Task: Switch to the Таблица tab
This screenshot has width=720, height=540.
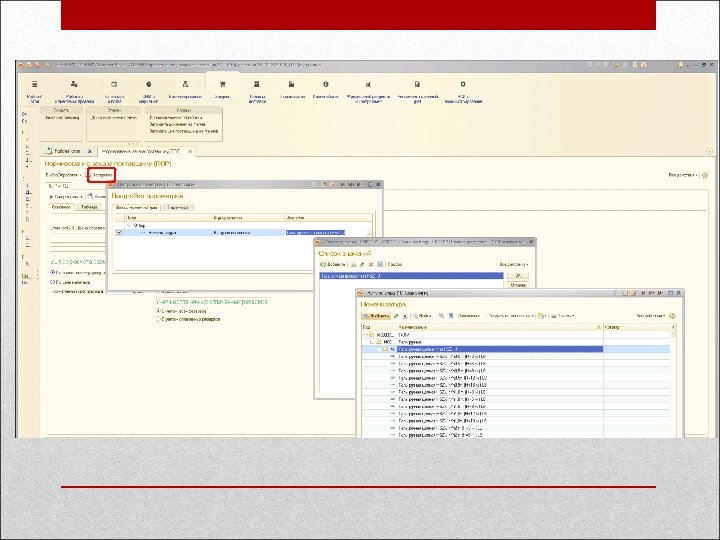Action: [89, 207]
